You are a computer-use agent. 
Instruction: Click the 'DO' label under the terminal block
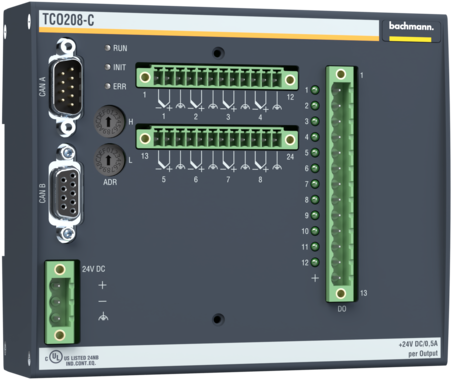coord(342,309)
